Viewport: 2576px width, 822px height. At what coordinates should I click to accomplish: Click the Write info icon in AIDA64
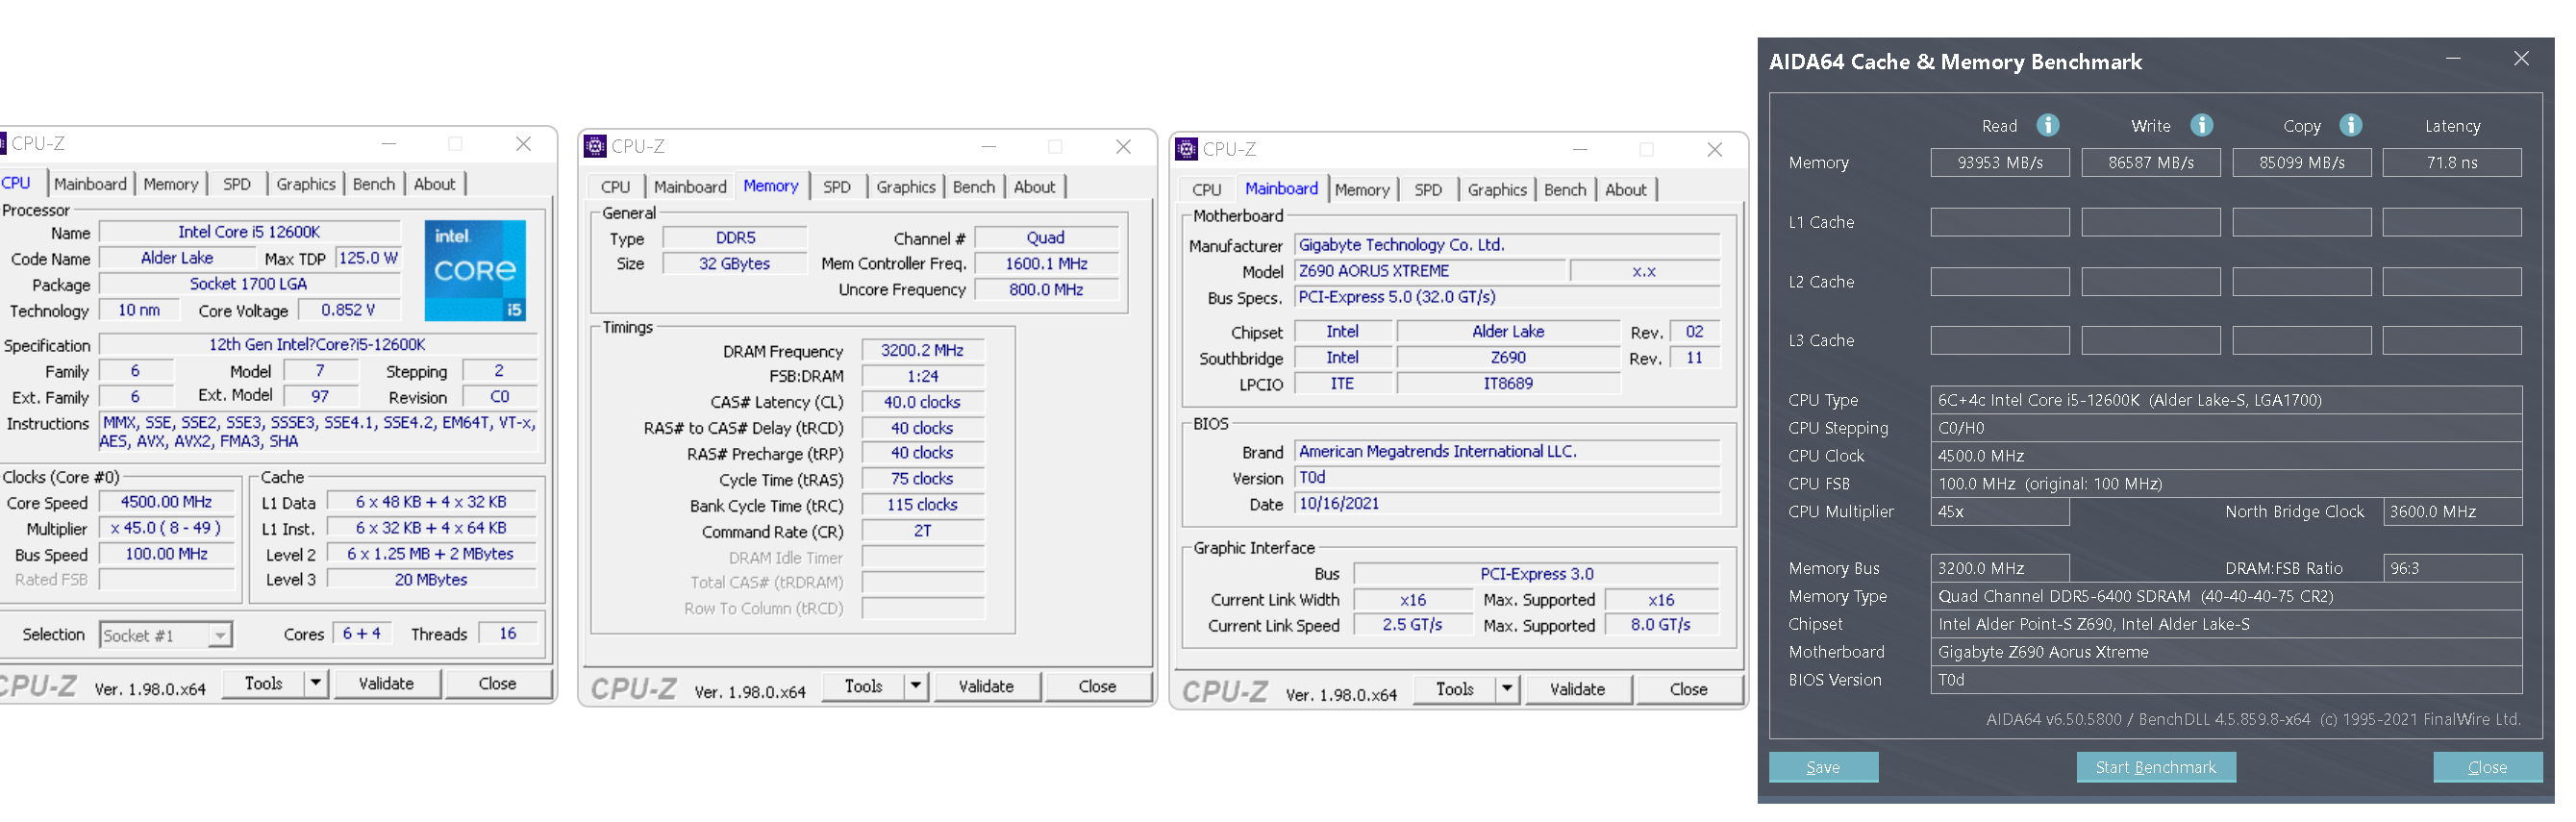point(2201,125)
